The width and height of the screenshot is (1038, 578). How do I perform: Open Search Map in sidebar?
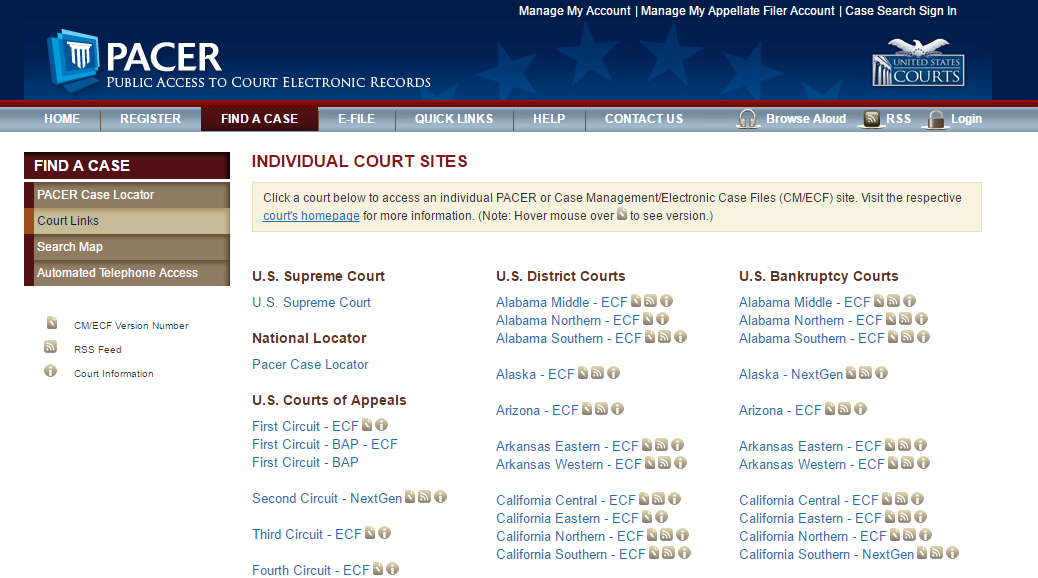tap(127, 246)
